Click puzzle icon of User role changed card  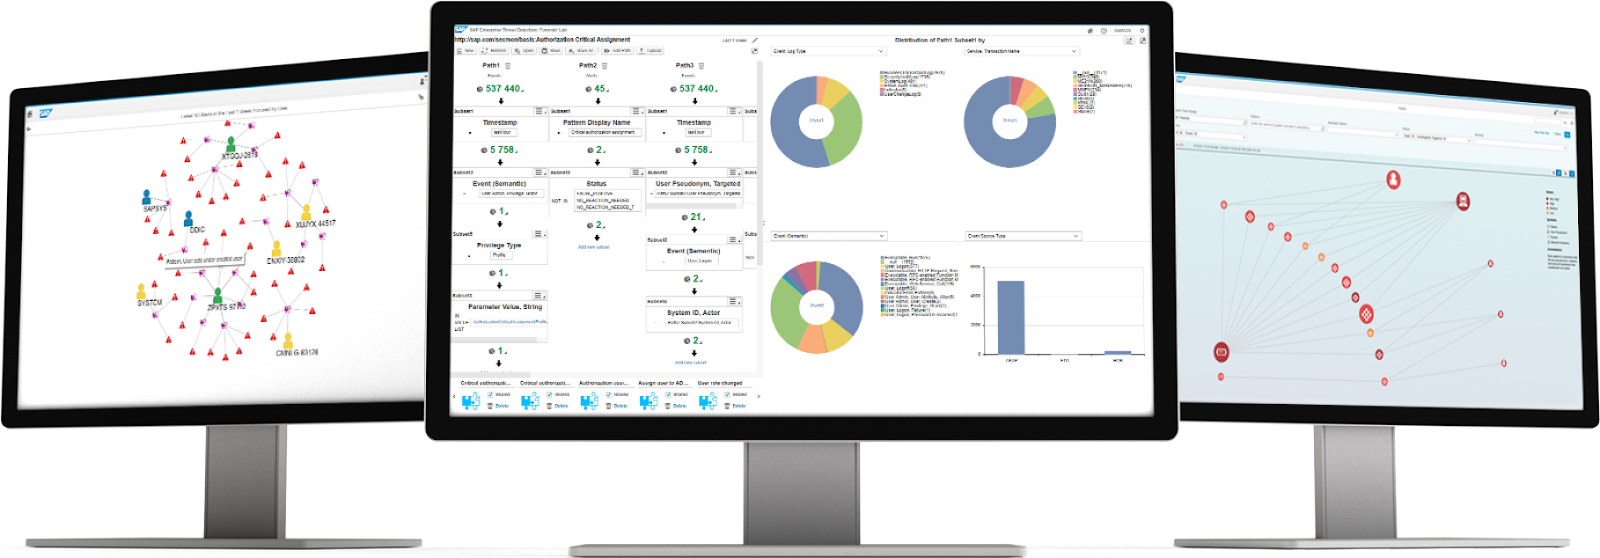click(x=708, y=401)
